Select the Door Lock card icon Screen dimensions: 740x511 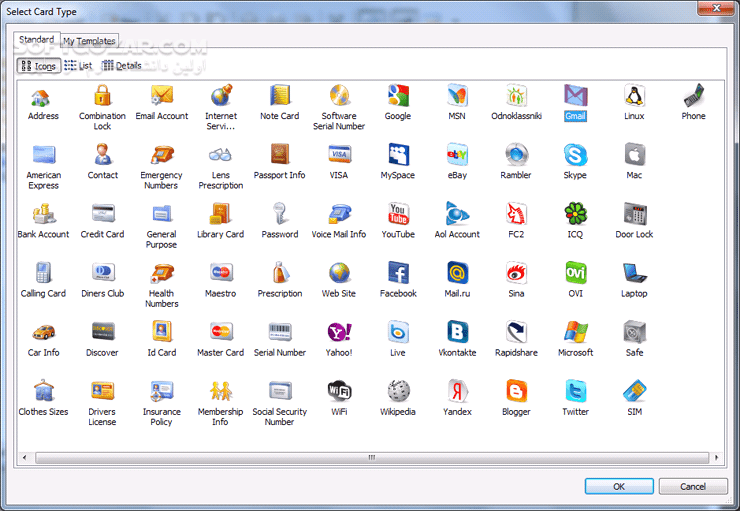point(634,214)
